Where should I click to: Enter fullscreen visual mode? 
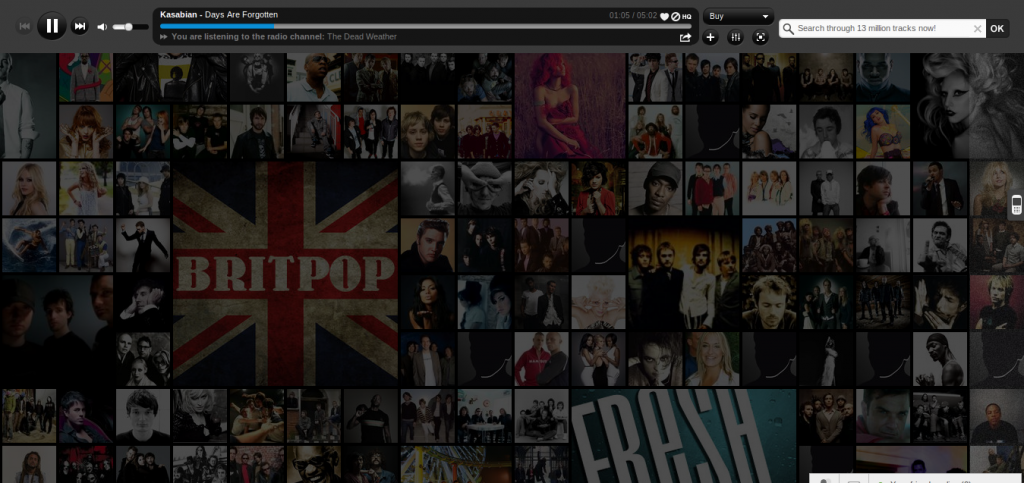[760, 38]
